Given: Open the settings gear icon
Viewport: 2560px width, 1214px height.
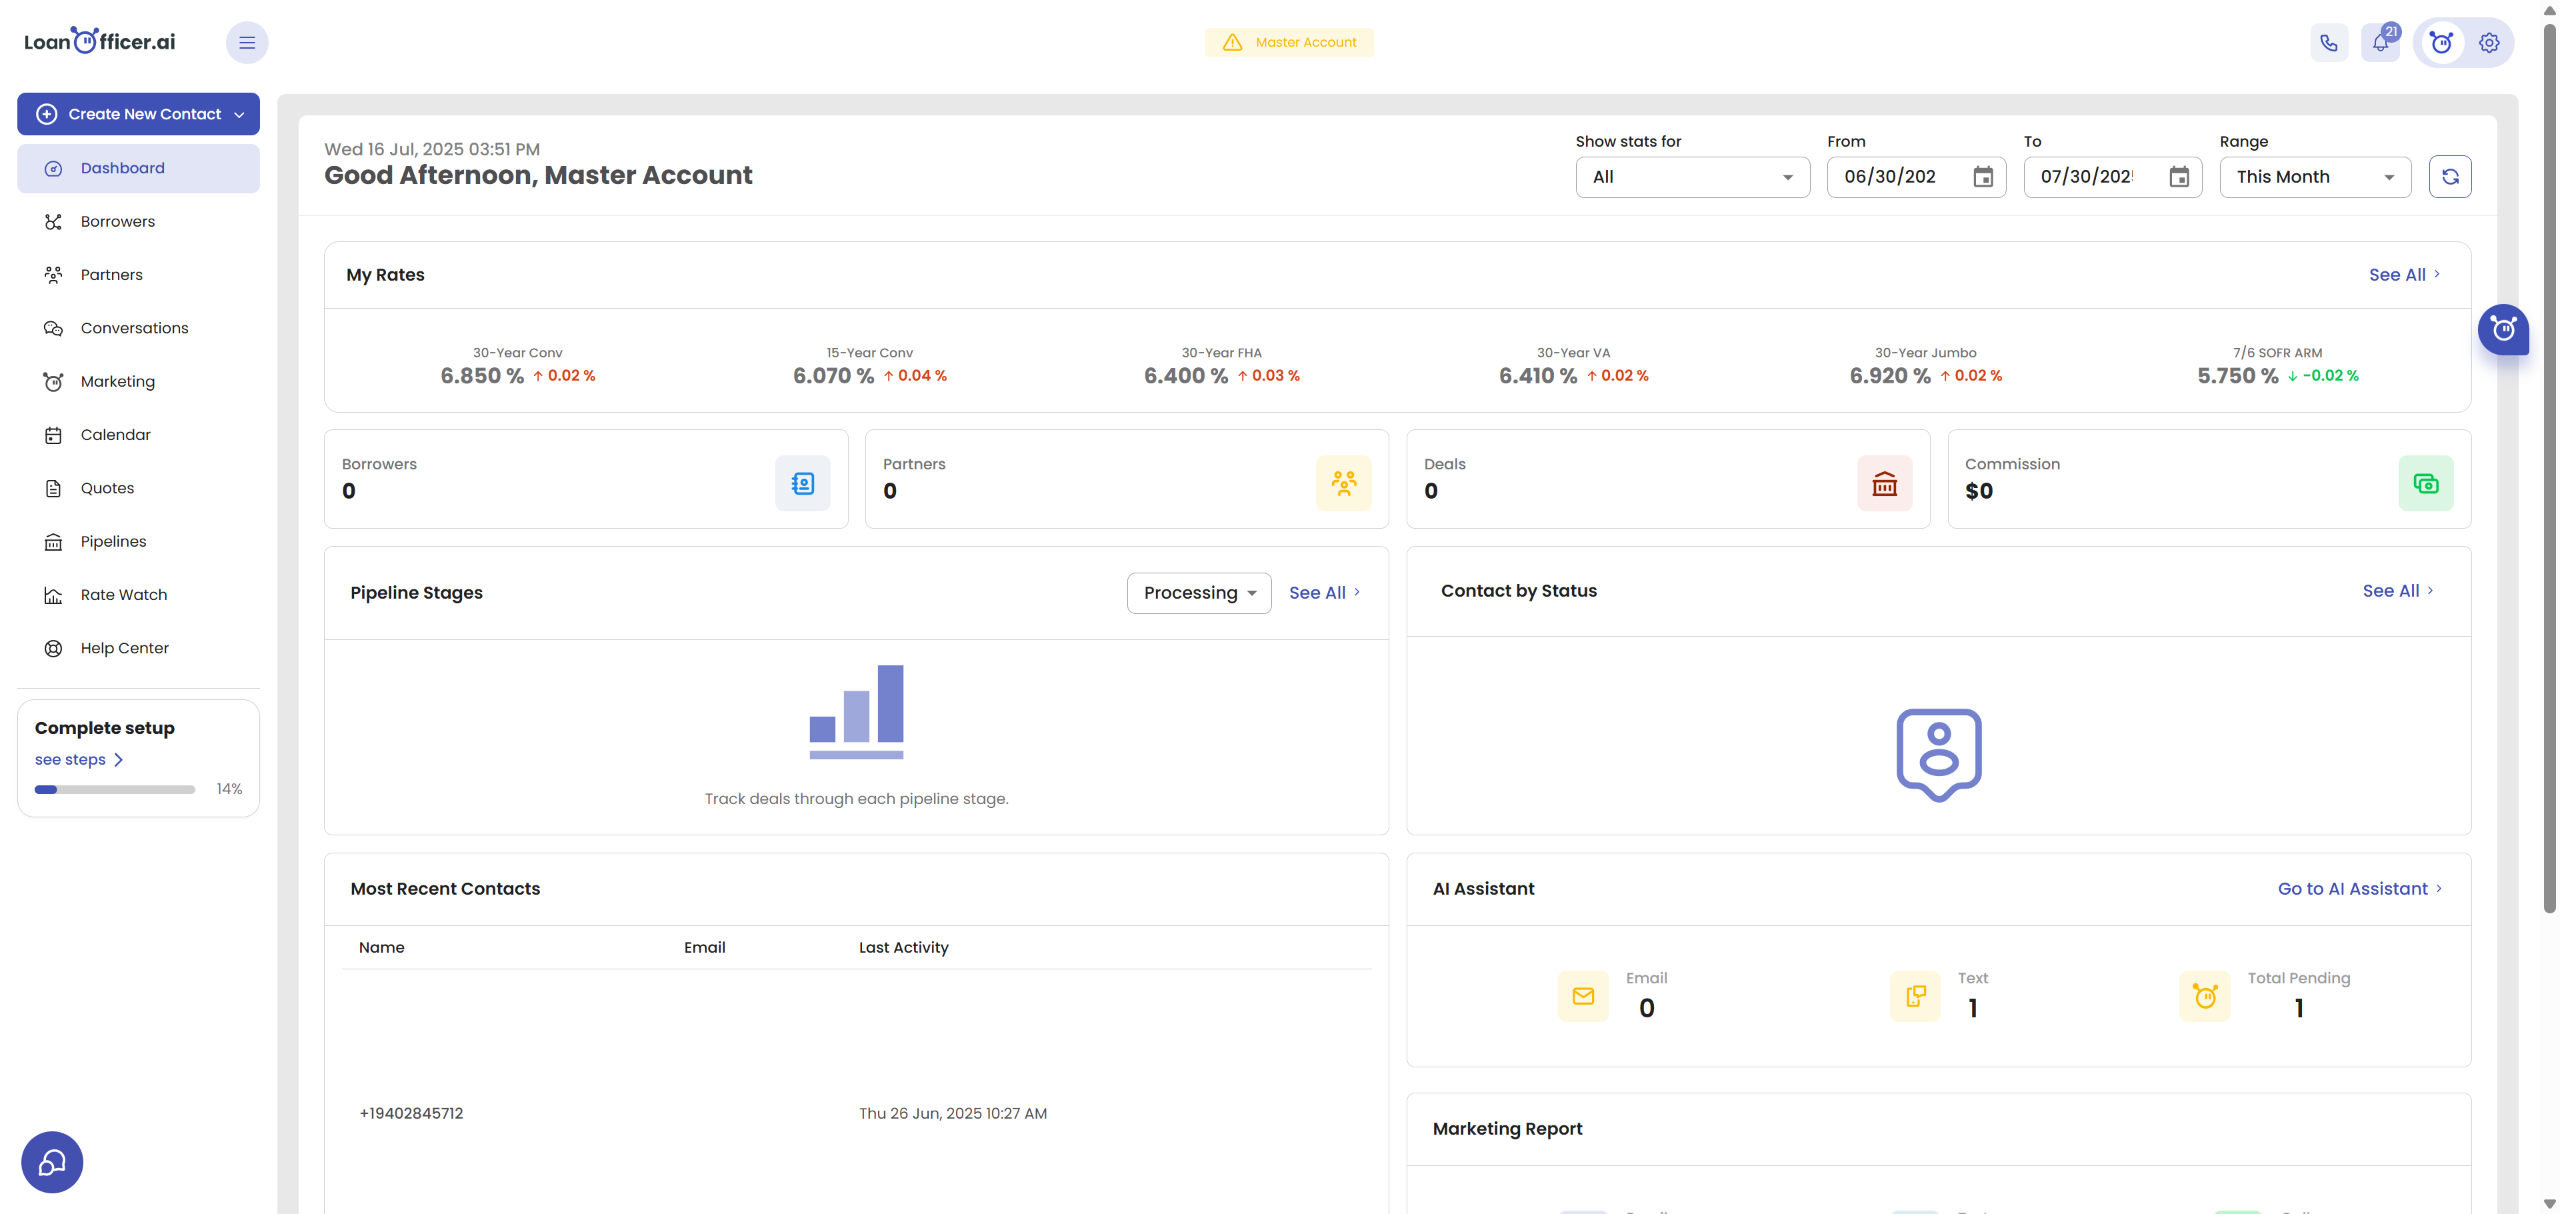Looking at the screenshot, I should (2489, 43).
